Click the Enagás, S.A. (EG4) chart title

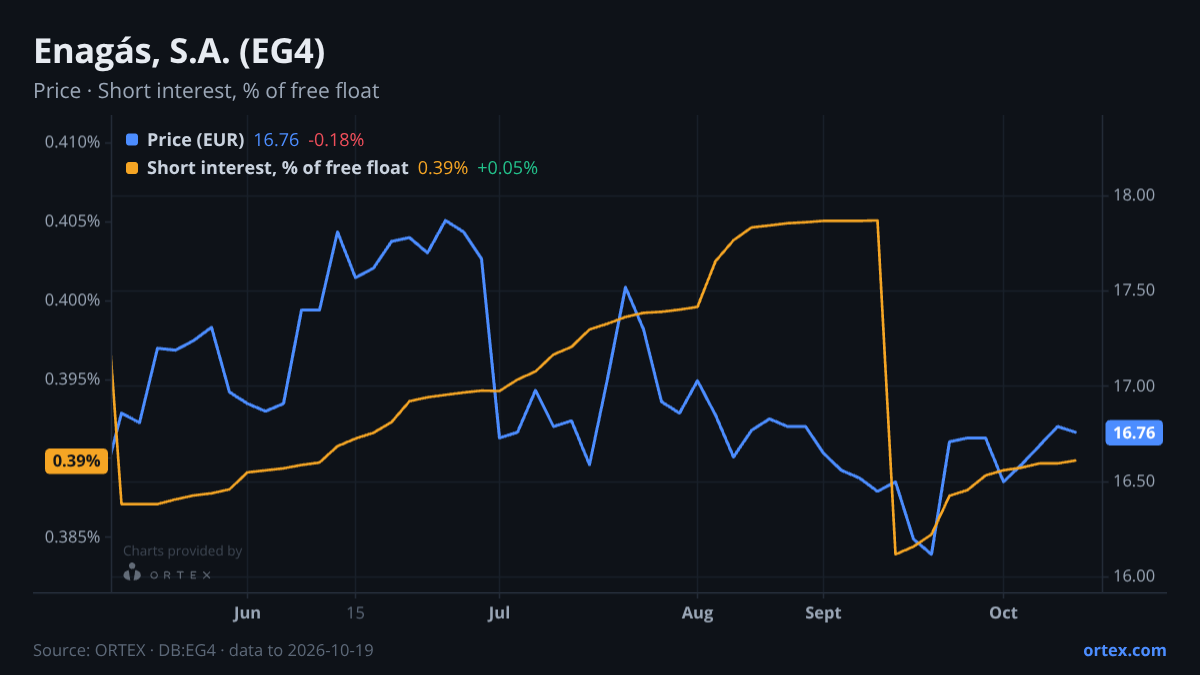[x=179, y=51]
